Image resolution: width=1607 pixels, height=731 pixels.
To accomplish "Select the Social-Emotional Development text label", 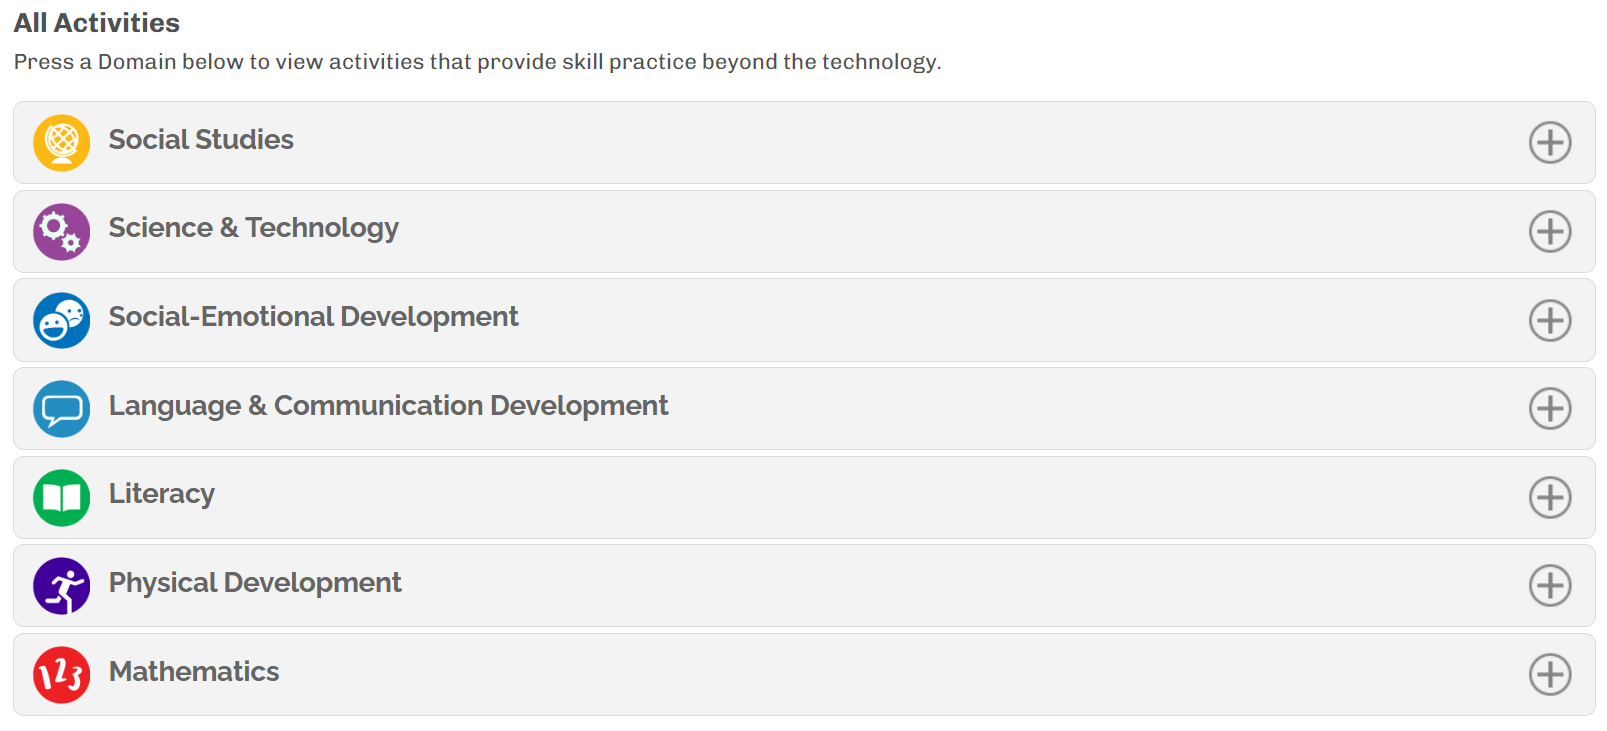I will [314, 317].
